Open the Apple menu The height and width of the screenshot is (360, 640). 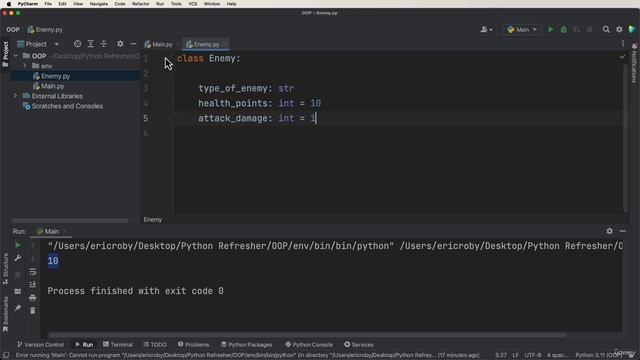click(x=9, y=4)
